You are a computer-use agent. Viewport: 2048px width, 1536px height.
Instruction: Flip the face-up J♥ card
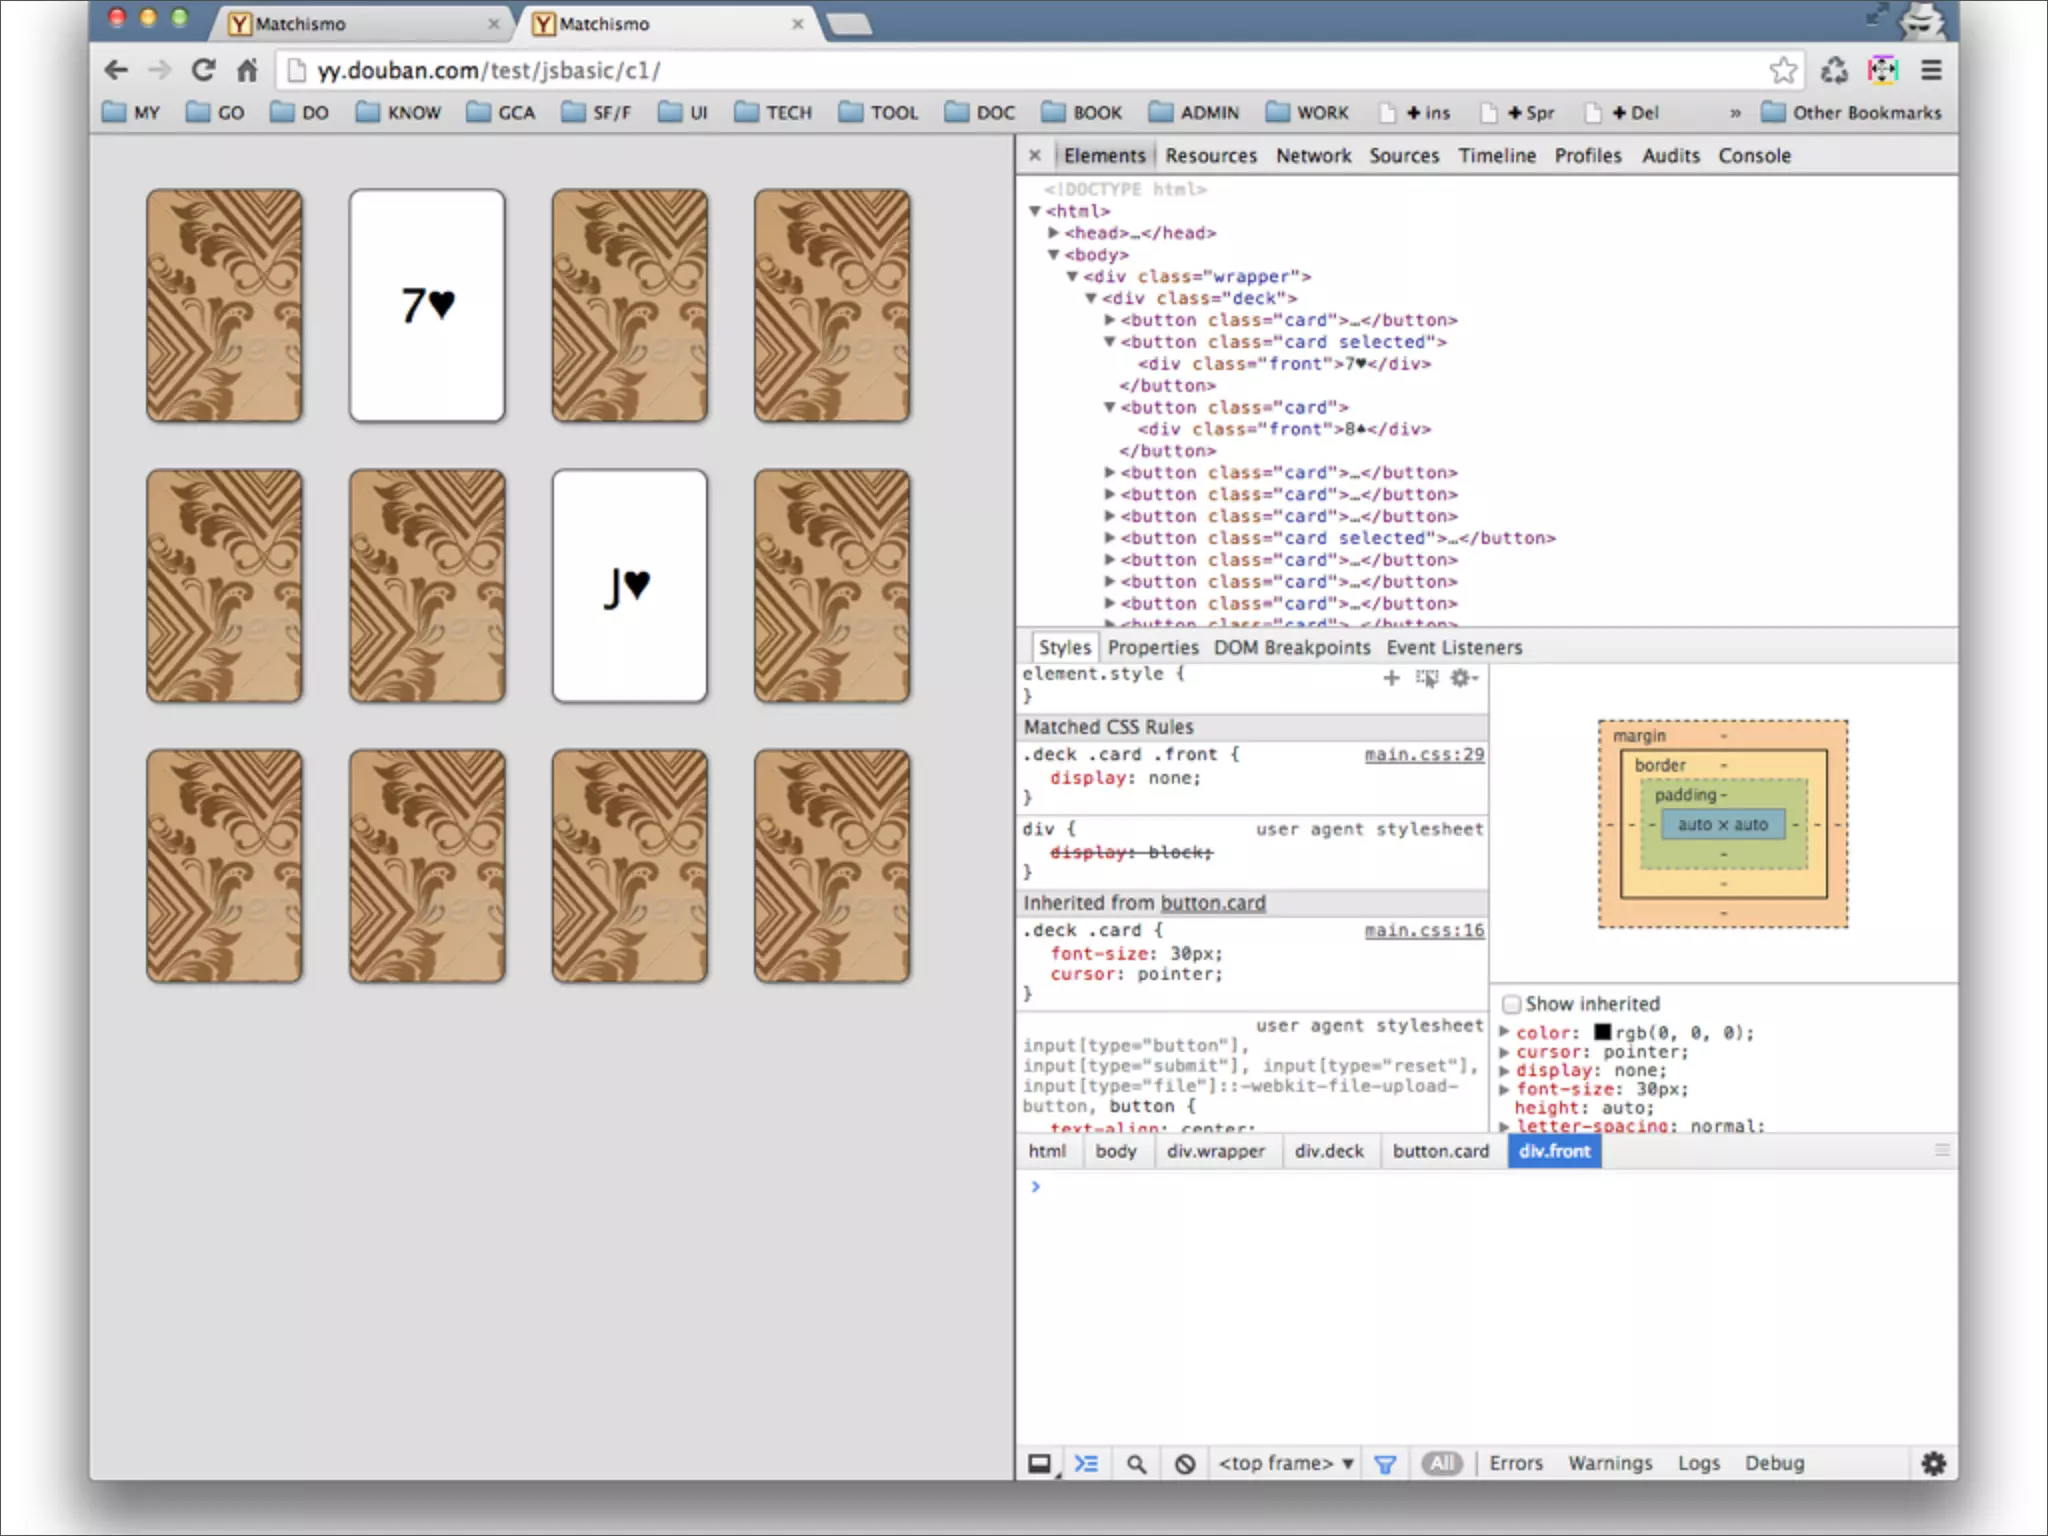point(630,586)
